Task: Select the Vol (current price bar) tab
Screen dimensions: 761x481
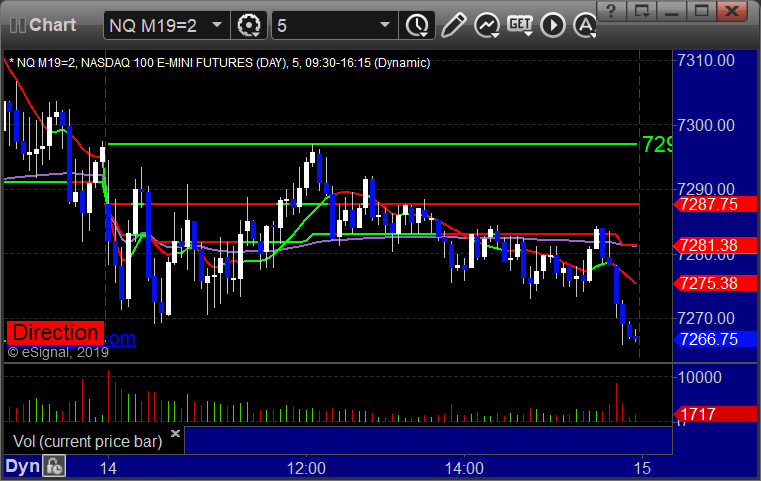Action: click(88, 439)
